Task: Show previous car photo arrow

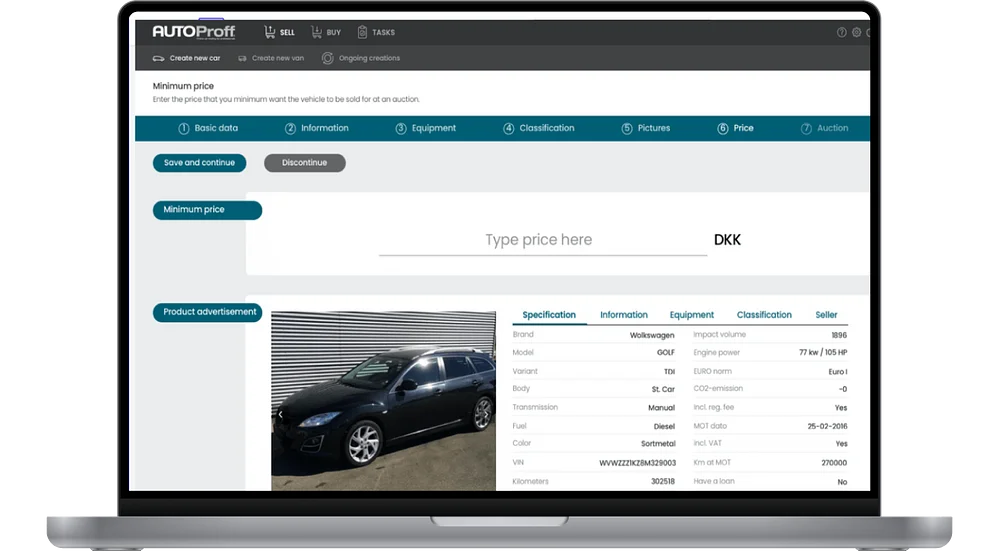Action: tap(280, 414)
